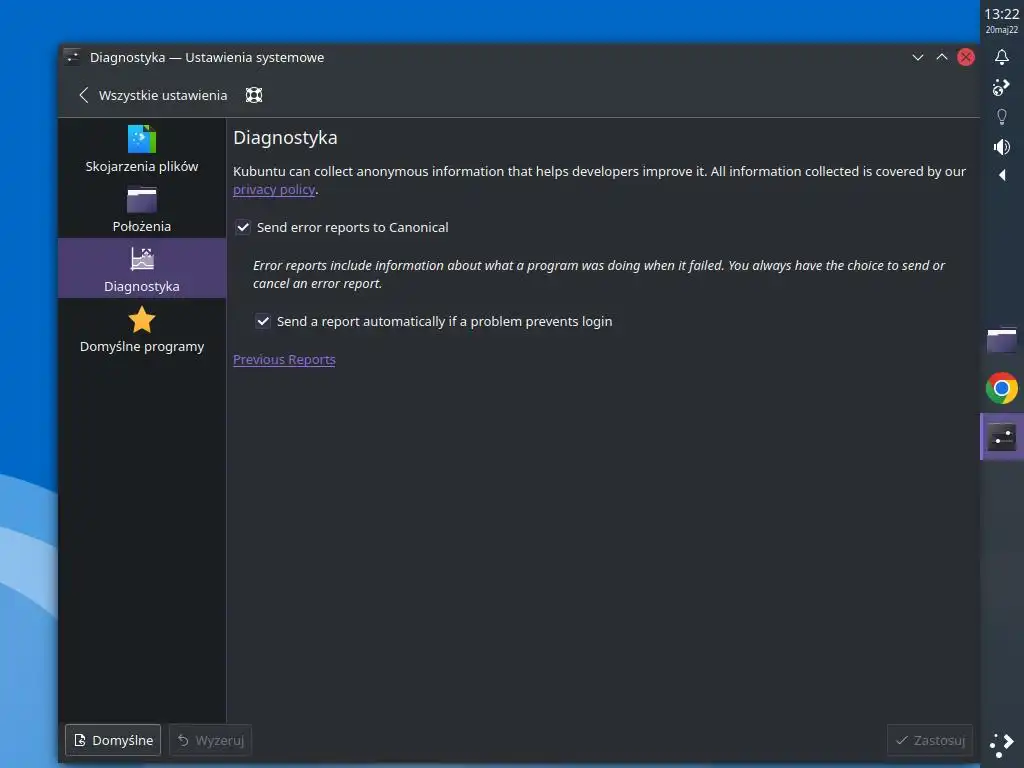
Task: Switch to the System Settings task in the panel
Action: point(1002,437)
